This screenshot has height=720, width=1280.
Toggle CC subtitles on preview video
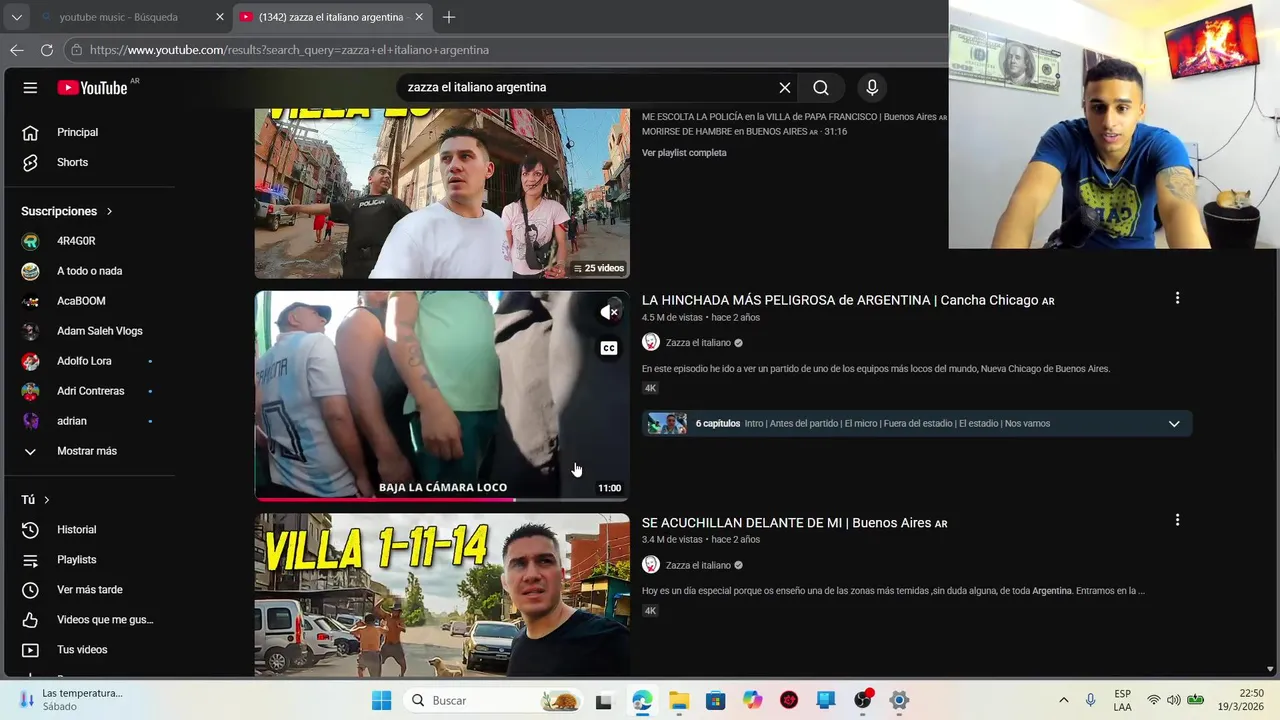coord(609,348)
